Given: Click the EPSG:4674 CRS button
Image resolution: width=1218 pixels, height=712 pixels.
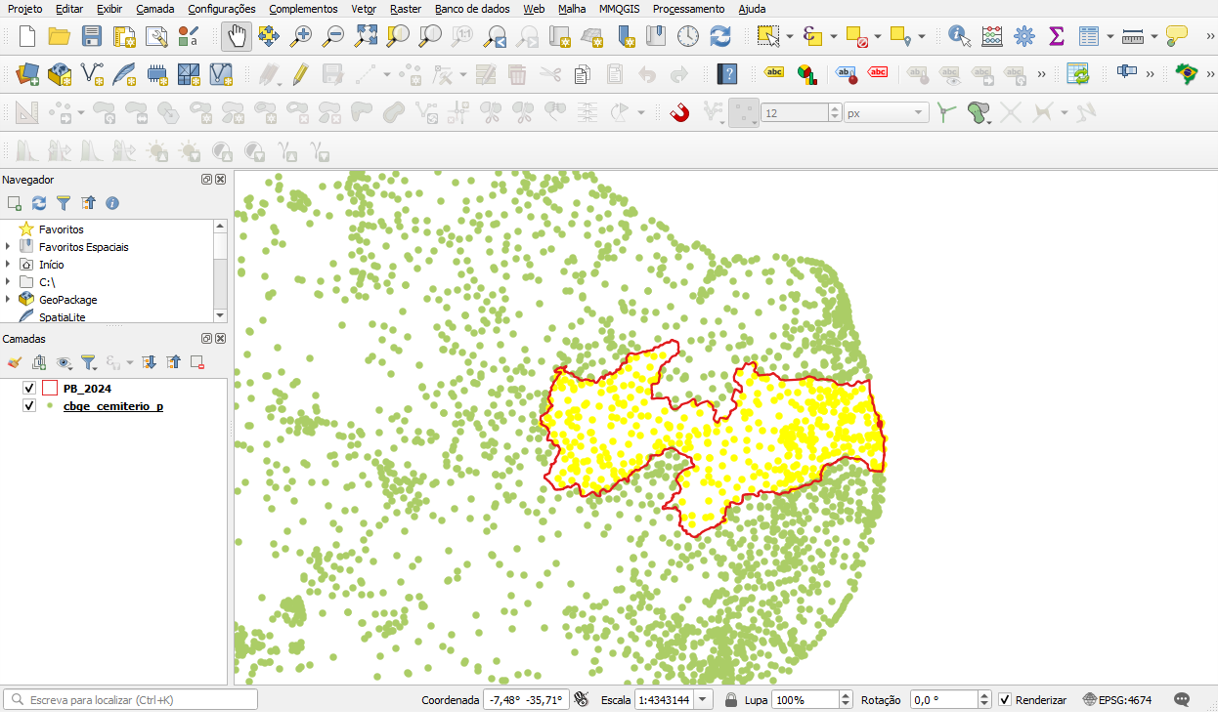Looking at the screenshot, I should point(1117,700).
